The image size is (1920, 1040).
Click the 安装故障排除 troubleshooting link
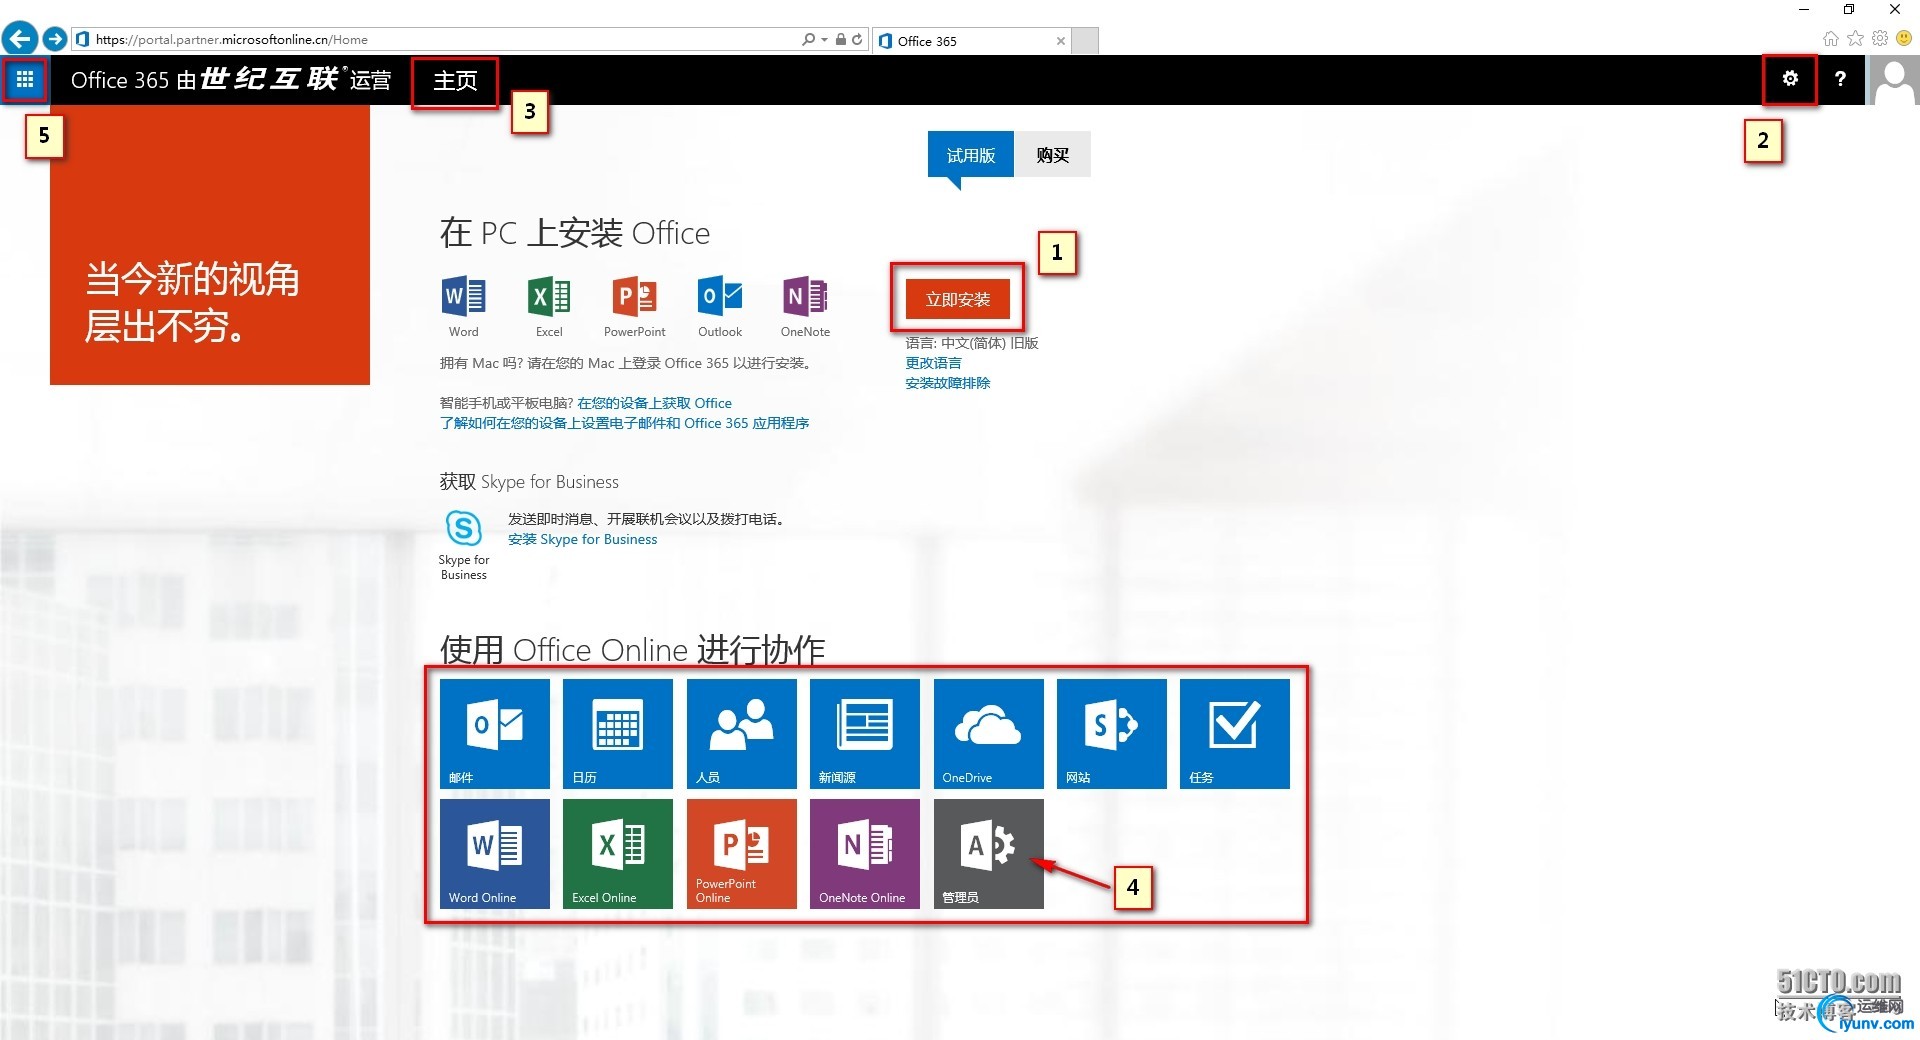coord(948,383)
